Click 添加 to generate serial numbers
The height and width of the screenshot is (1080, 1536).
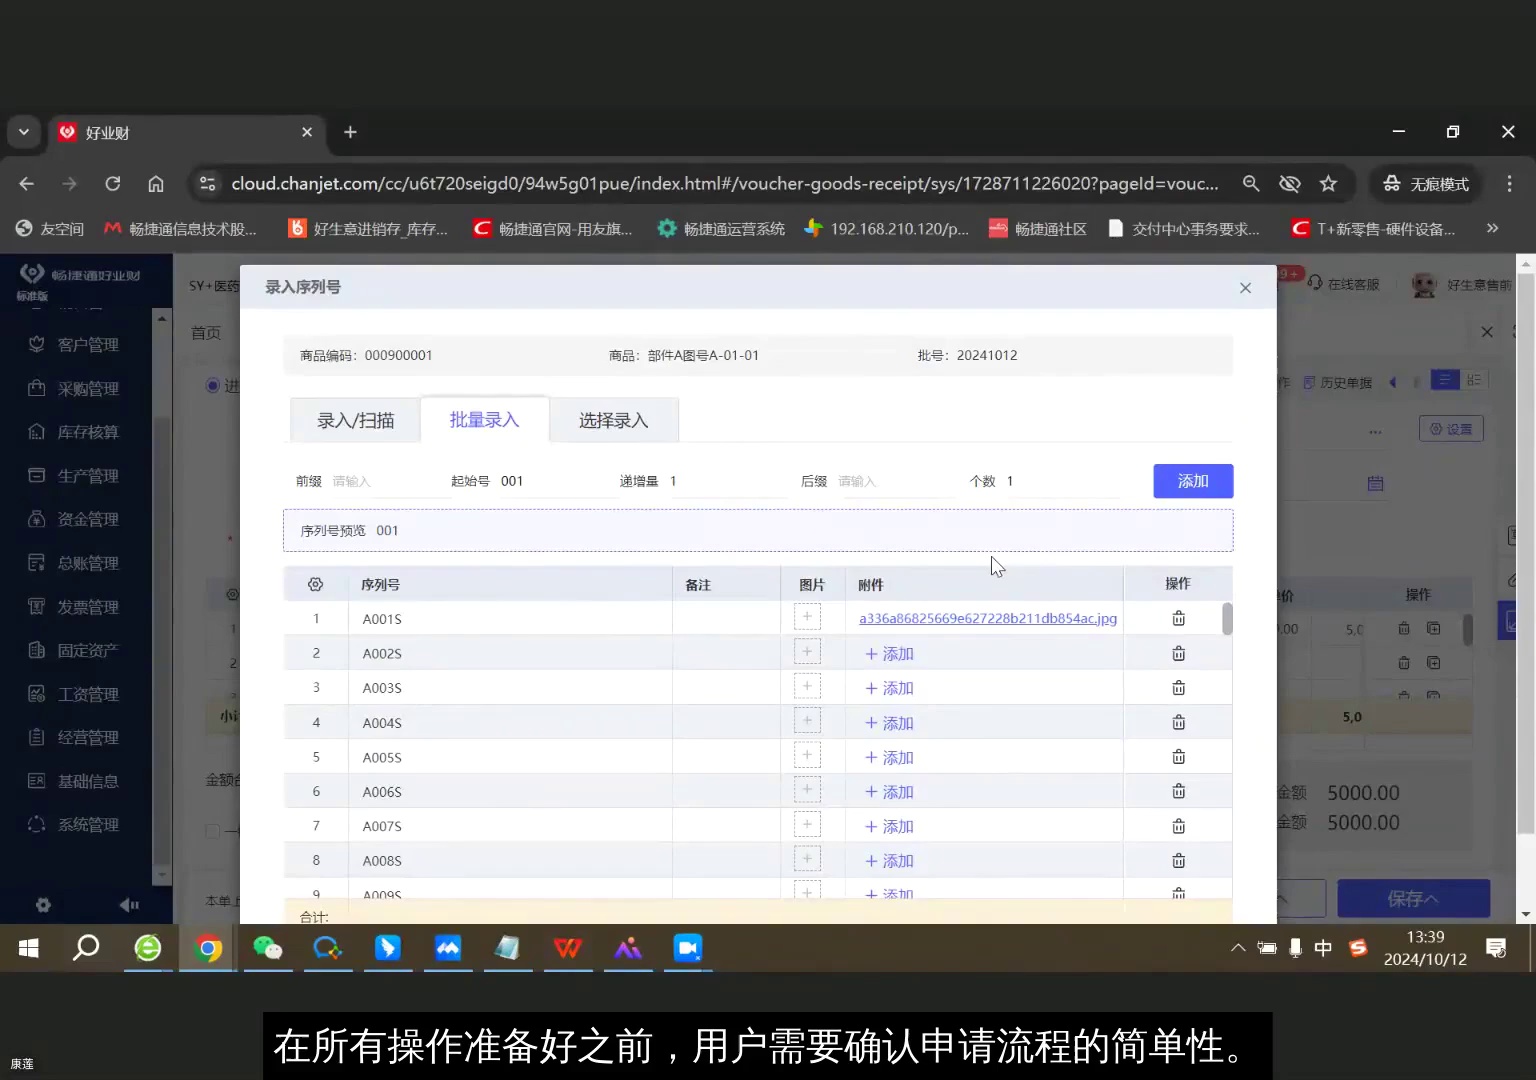click(1192, 481)
